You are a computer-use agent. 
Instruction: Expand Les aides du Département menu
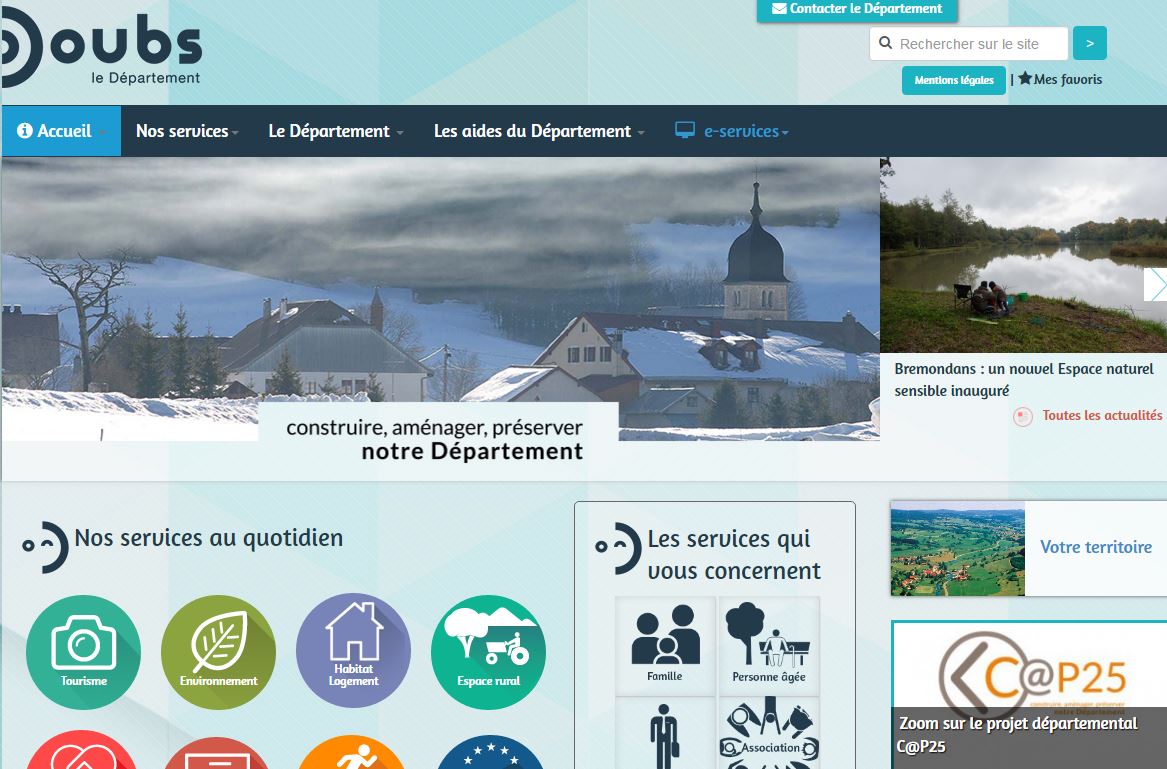(539, 131)
